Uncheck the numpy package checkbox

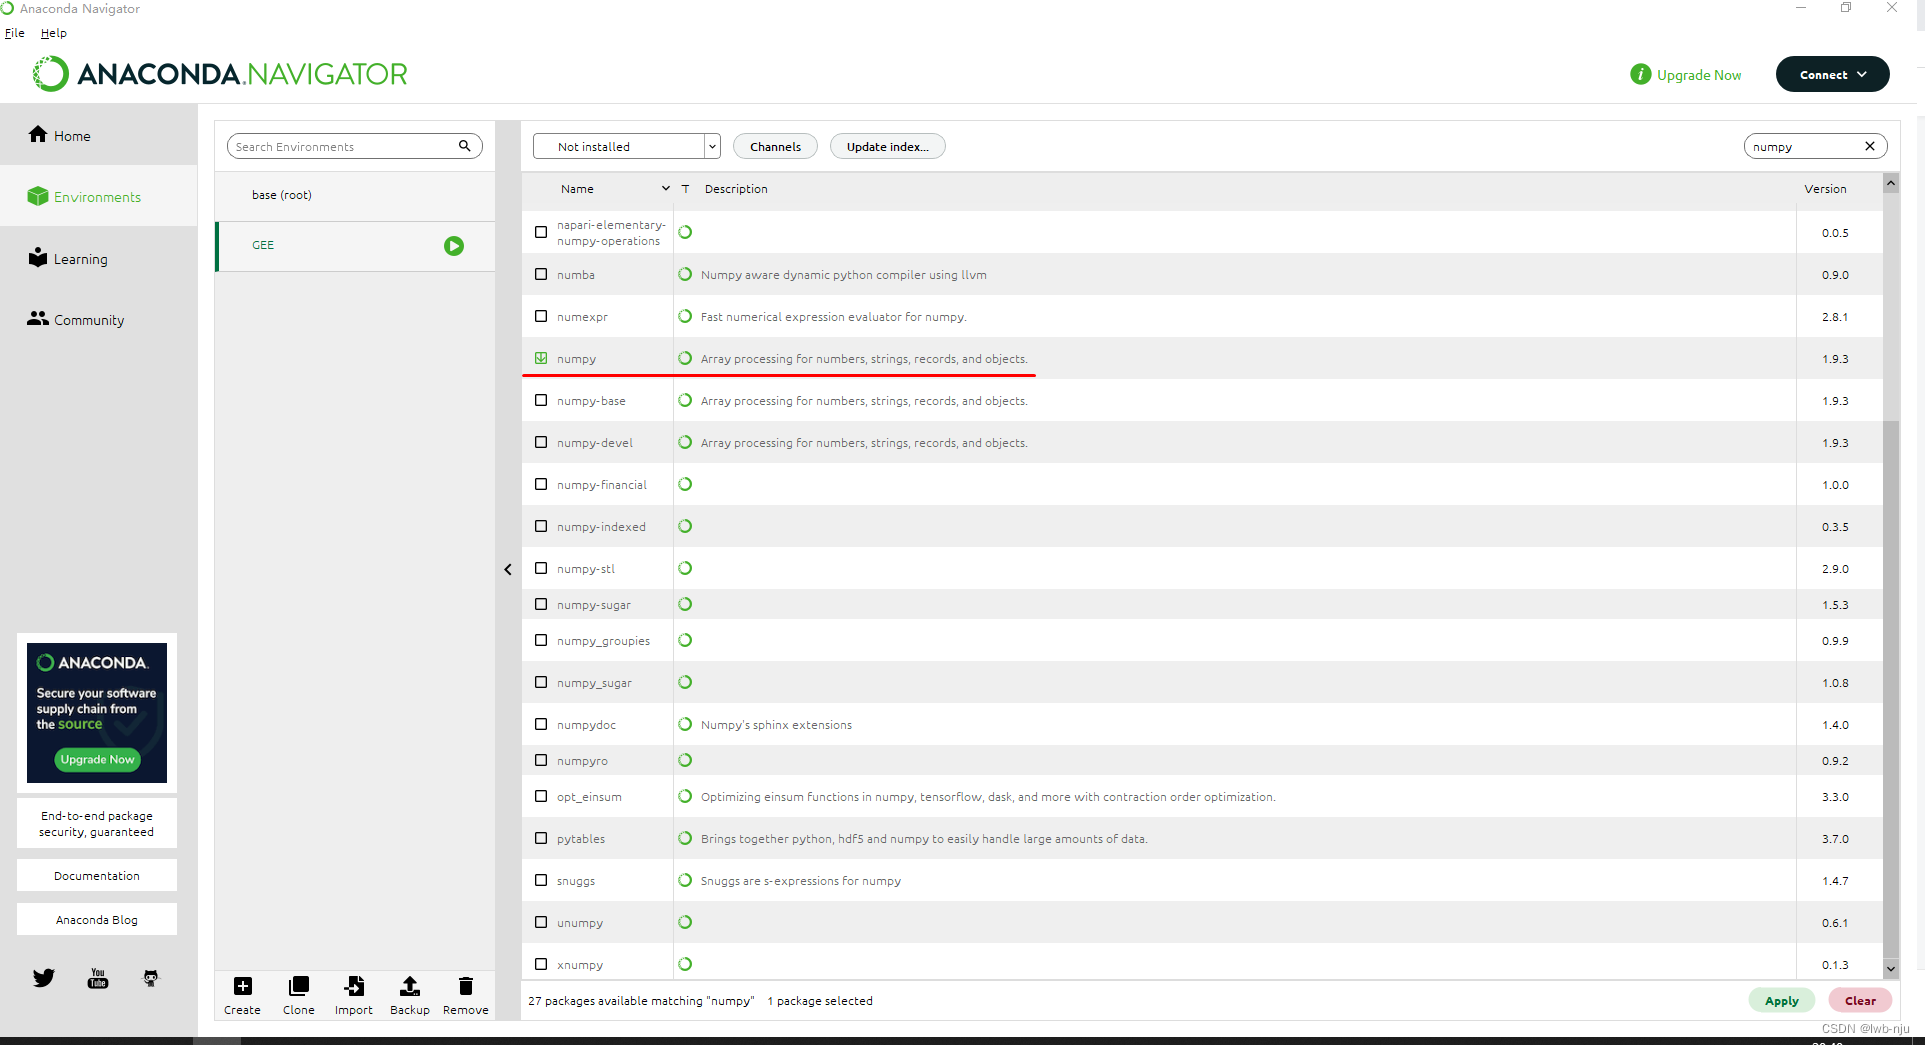541,358
